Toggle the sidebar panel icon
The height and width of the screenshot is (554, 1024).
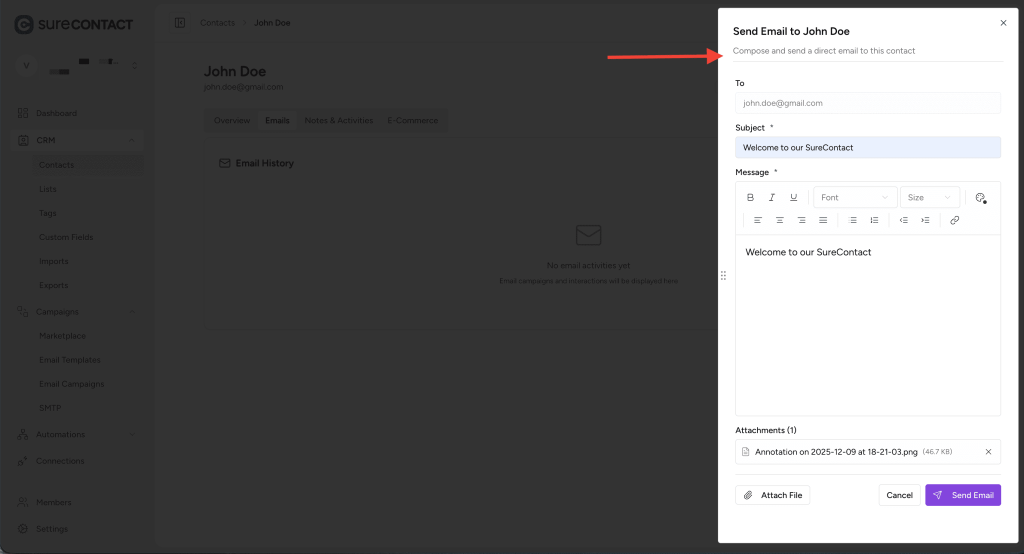click(x=180, y=23)
